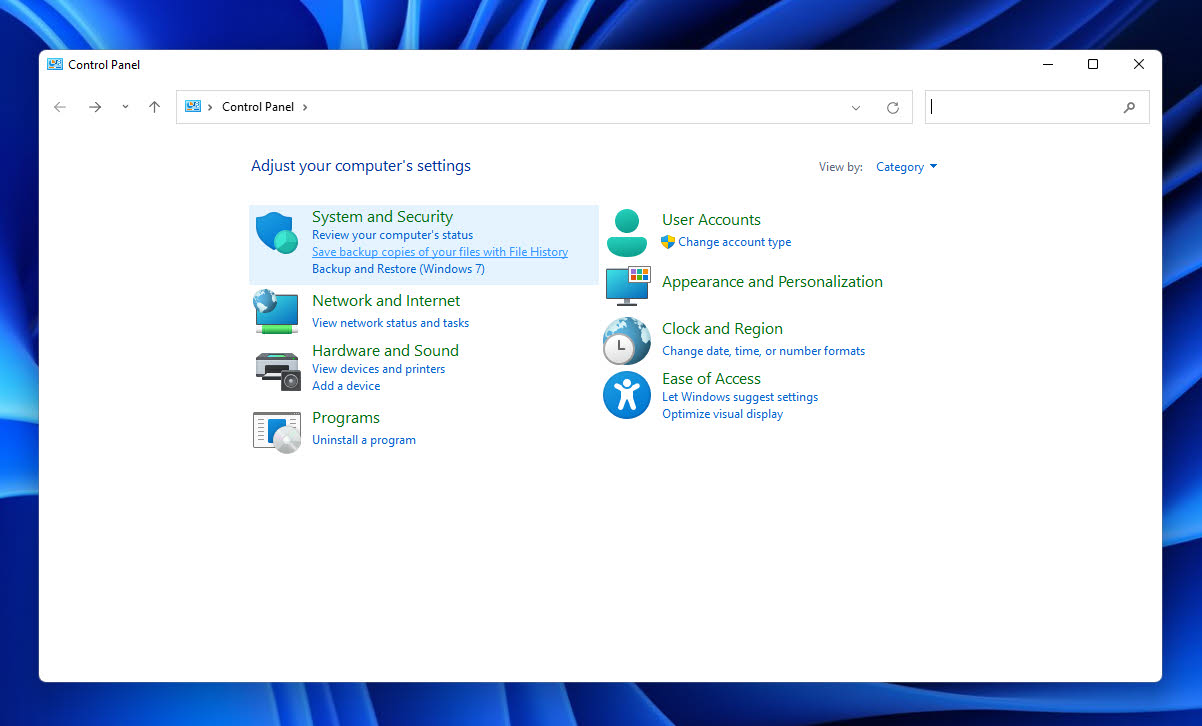This screenshot has height=726, width=1202.
Task: Click Review your computer's status
Action: pos(392,235)
